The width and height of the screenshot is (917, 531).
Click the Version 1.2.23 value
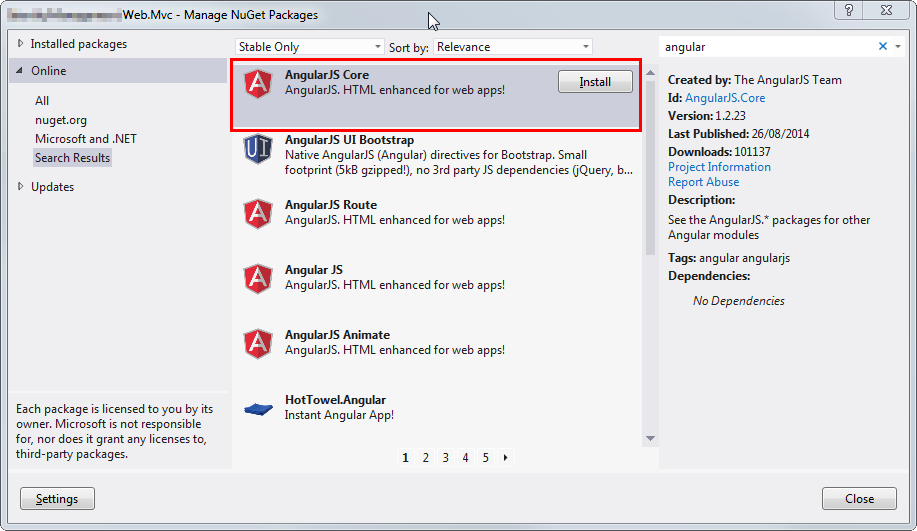coord(730,116)
